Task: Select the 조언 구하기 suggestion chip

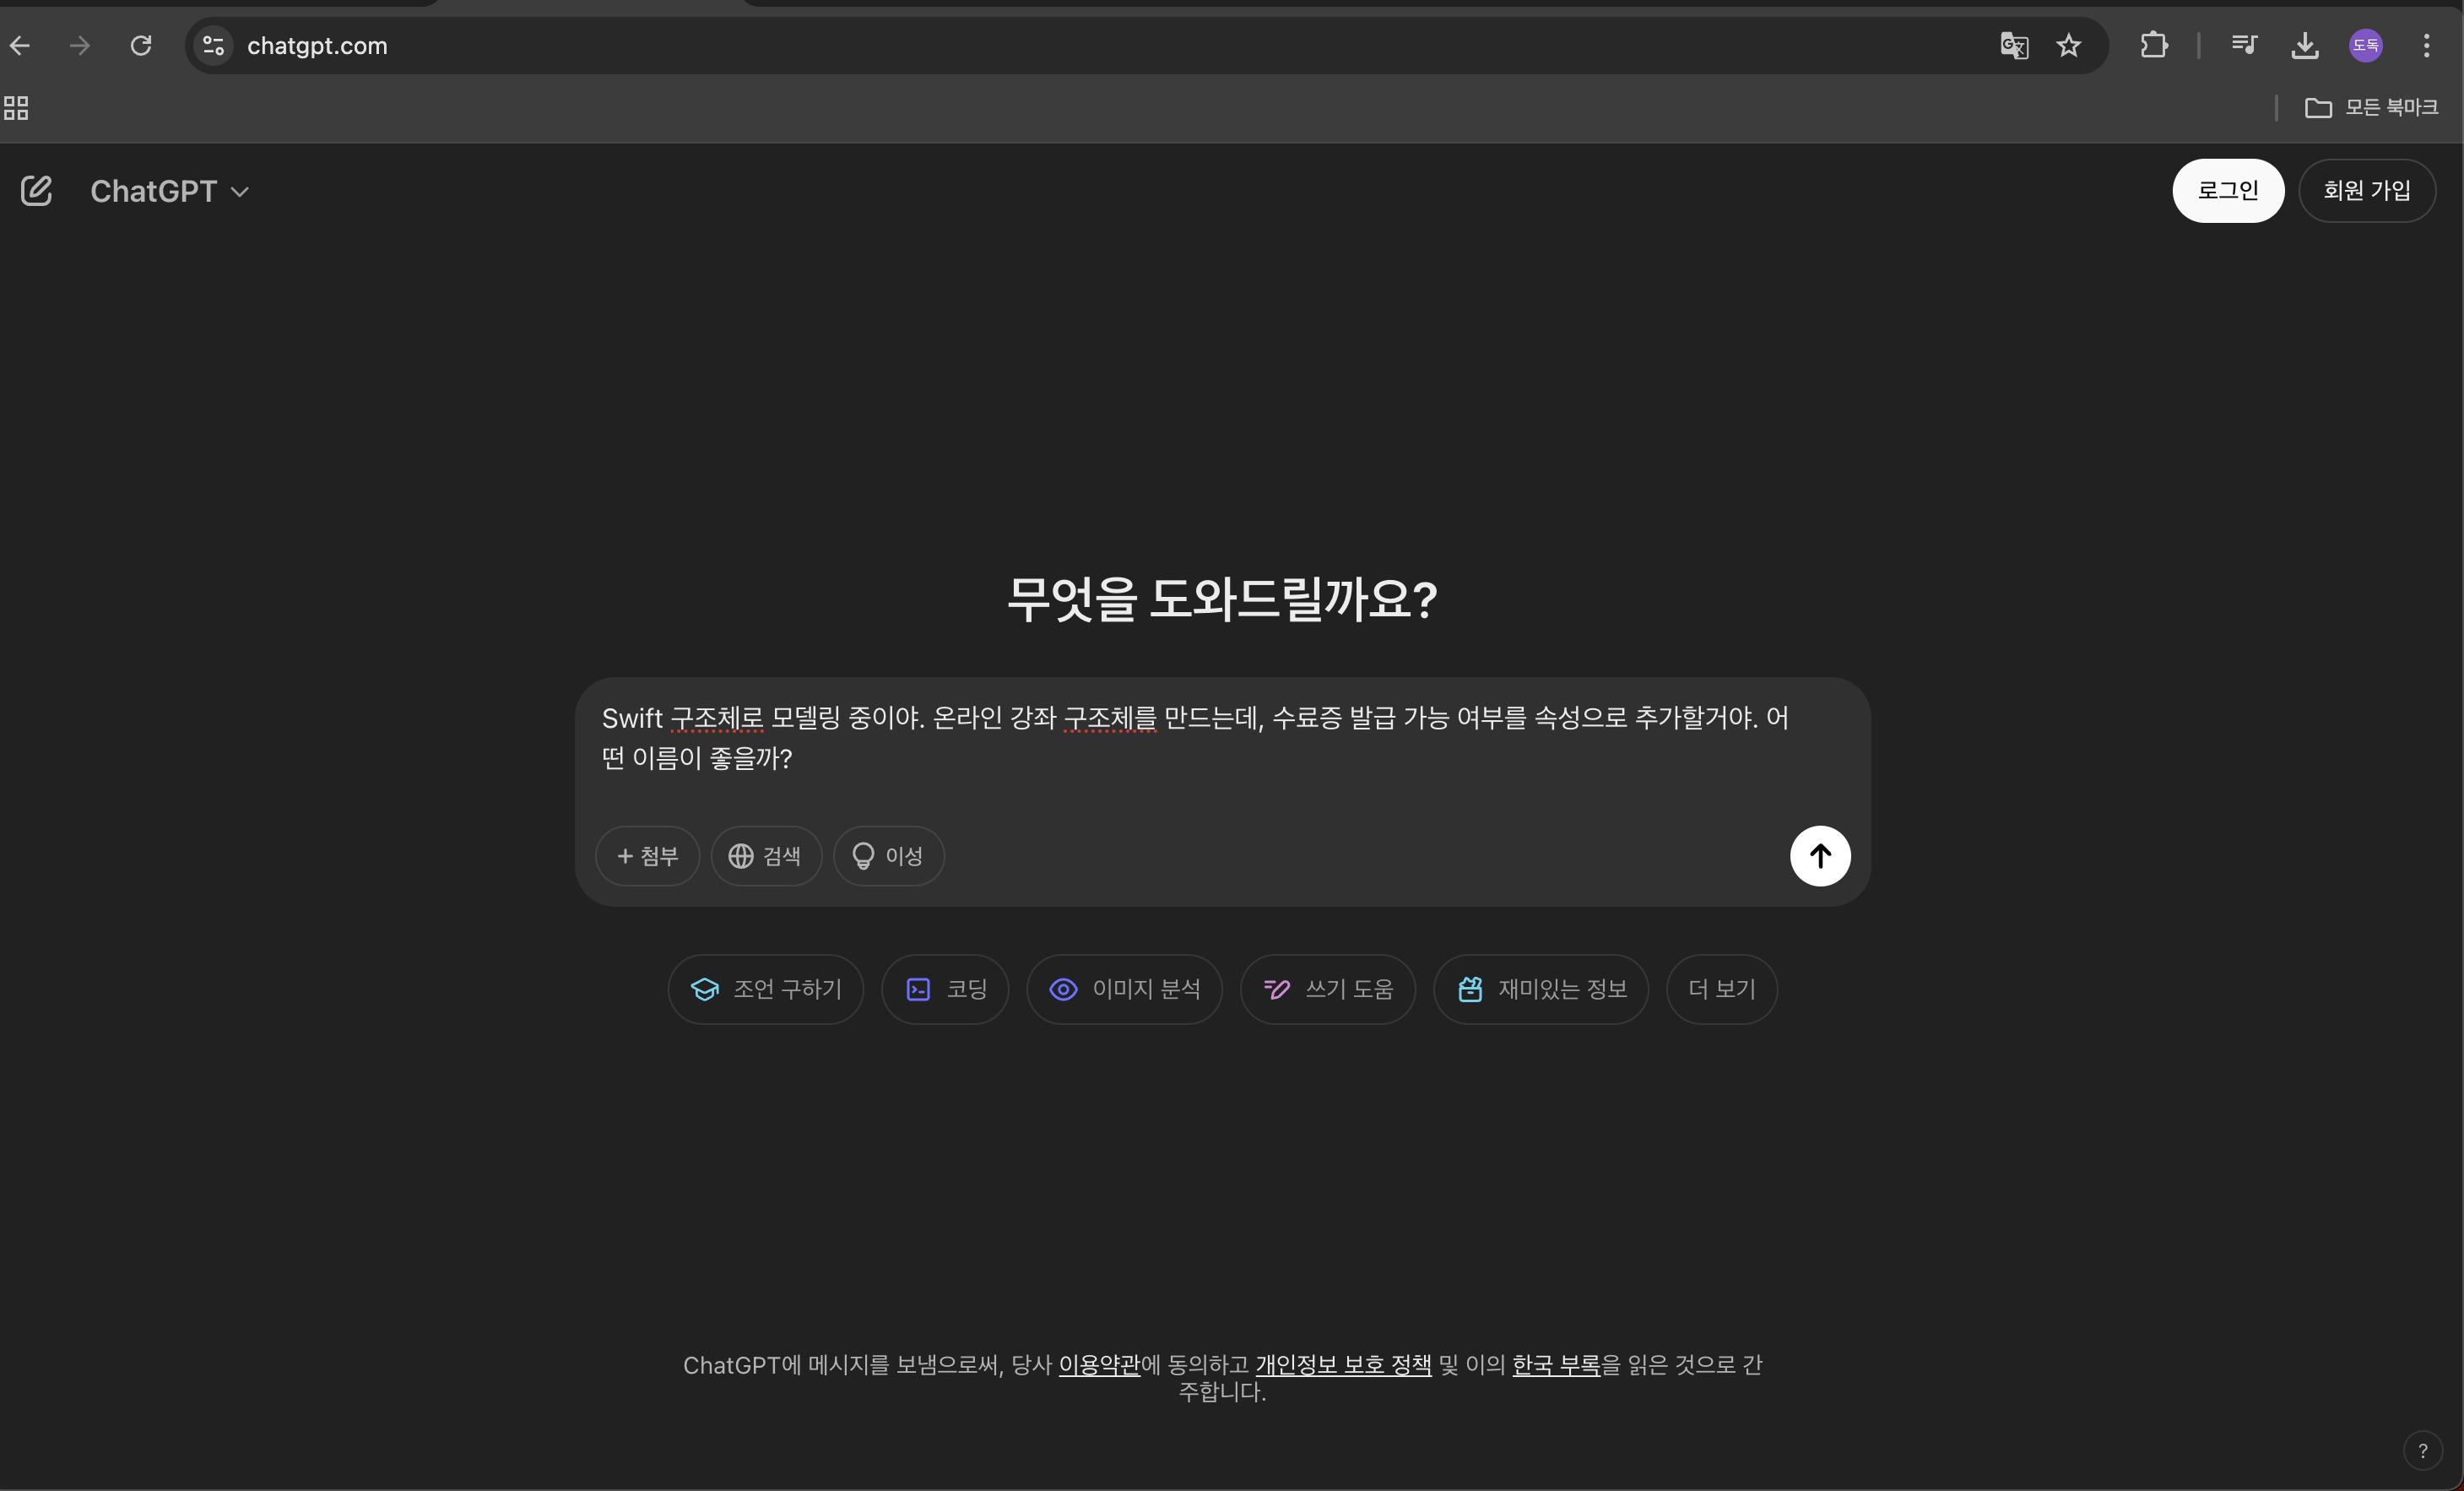Action: point(765,989)
